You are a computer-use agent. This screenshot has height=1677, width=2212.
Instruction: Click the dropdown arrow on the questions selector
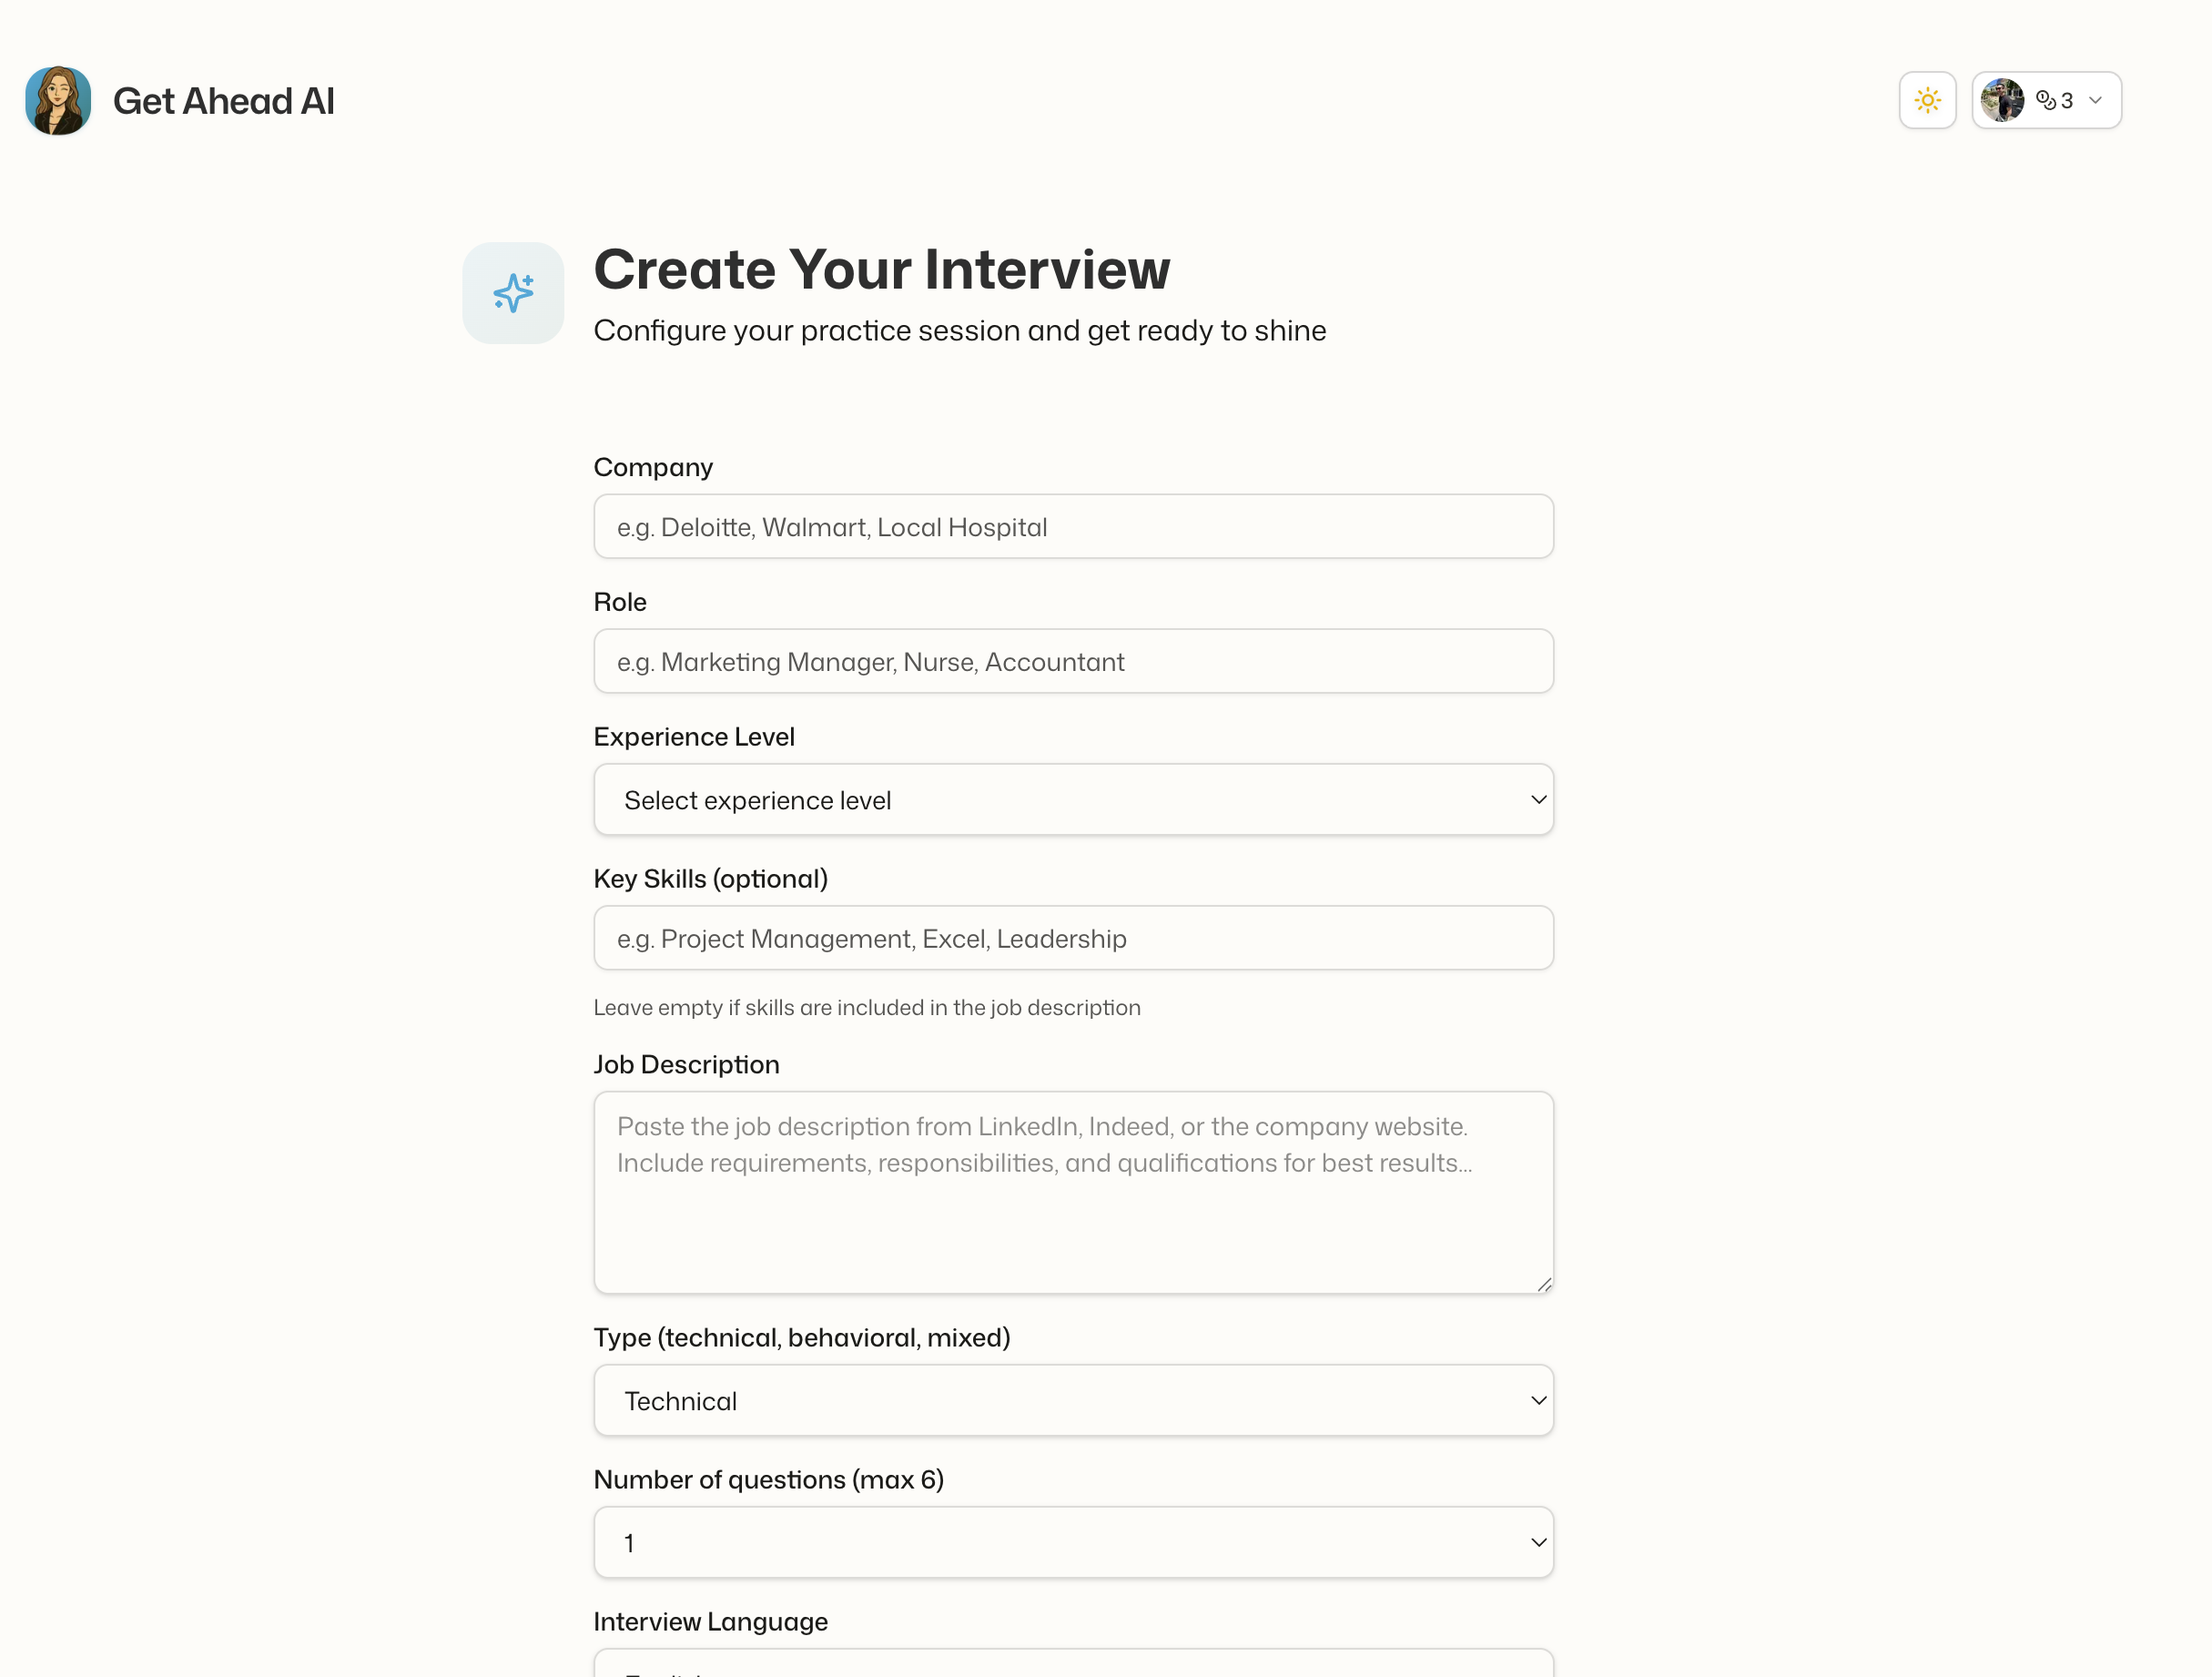click(1537, 1542)
